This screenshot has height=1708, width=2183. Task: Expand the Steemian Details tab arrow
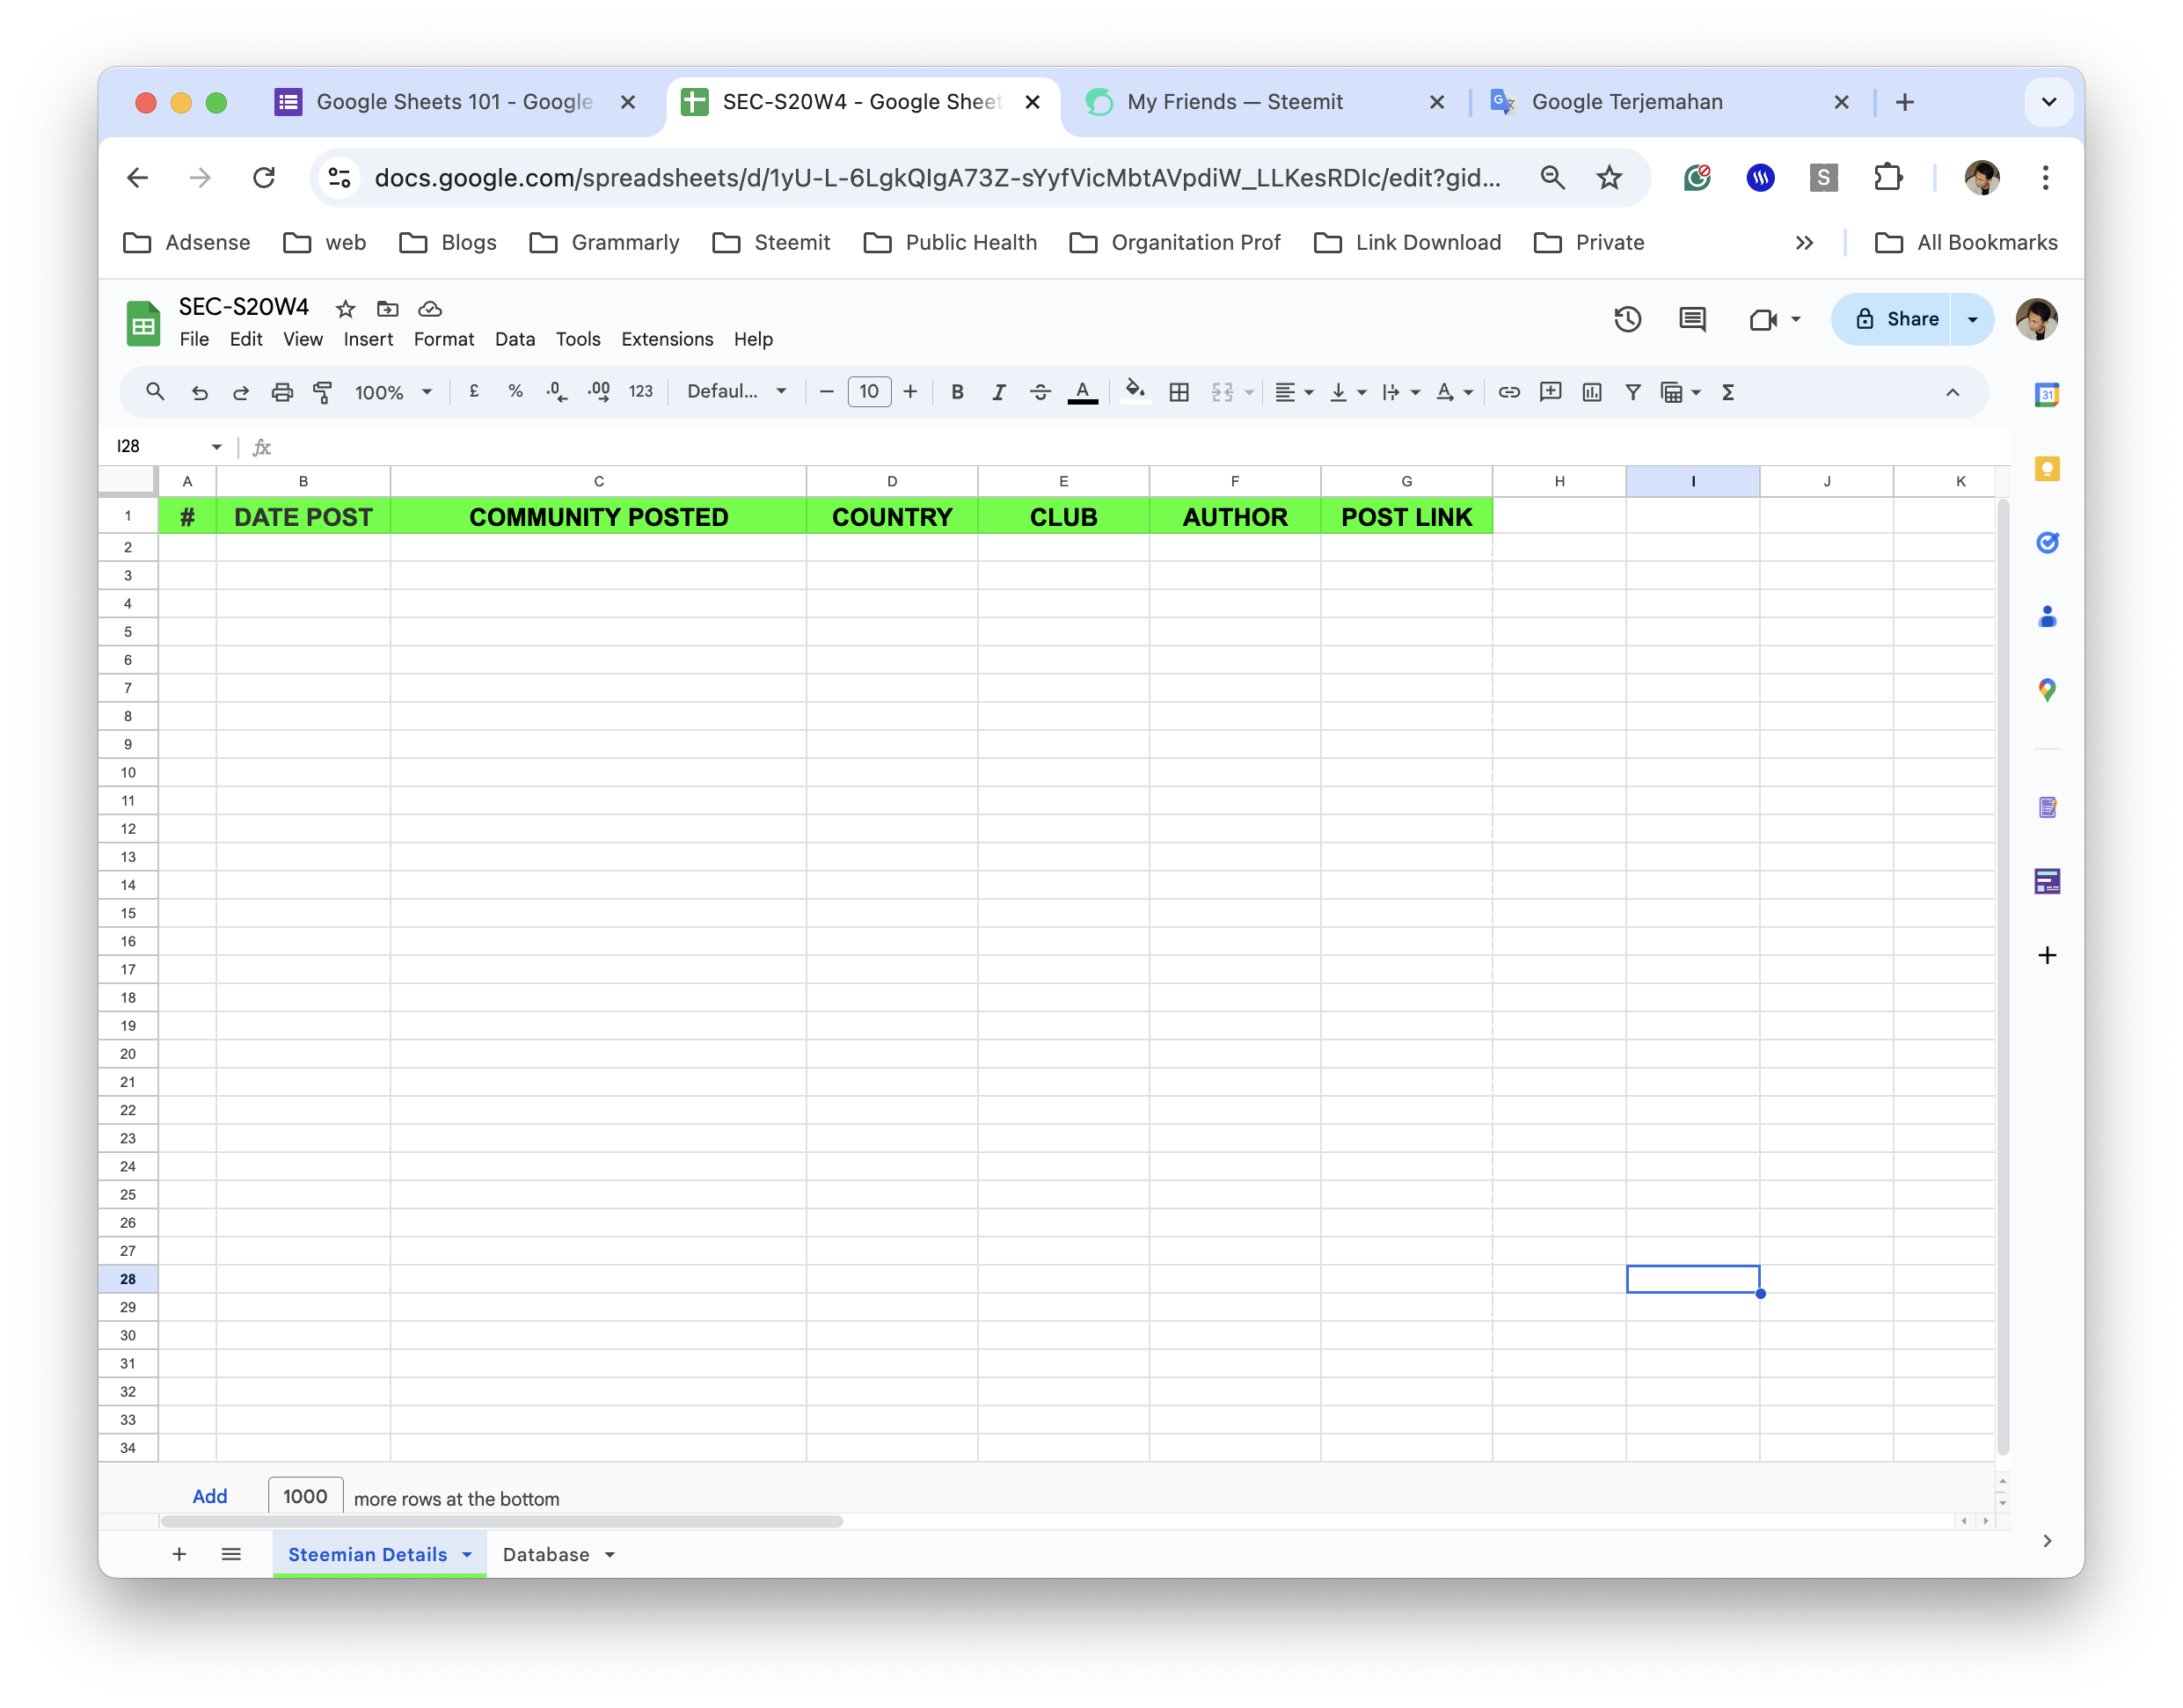467,1555
